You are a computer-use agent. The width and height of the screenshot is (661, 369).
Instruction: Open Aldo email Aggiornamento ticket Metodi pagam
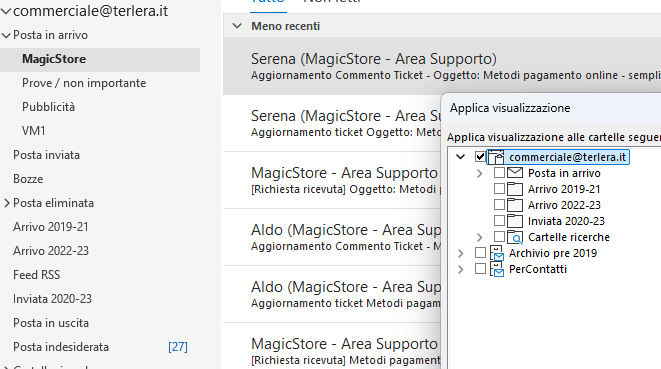pos(332,294)
